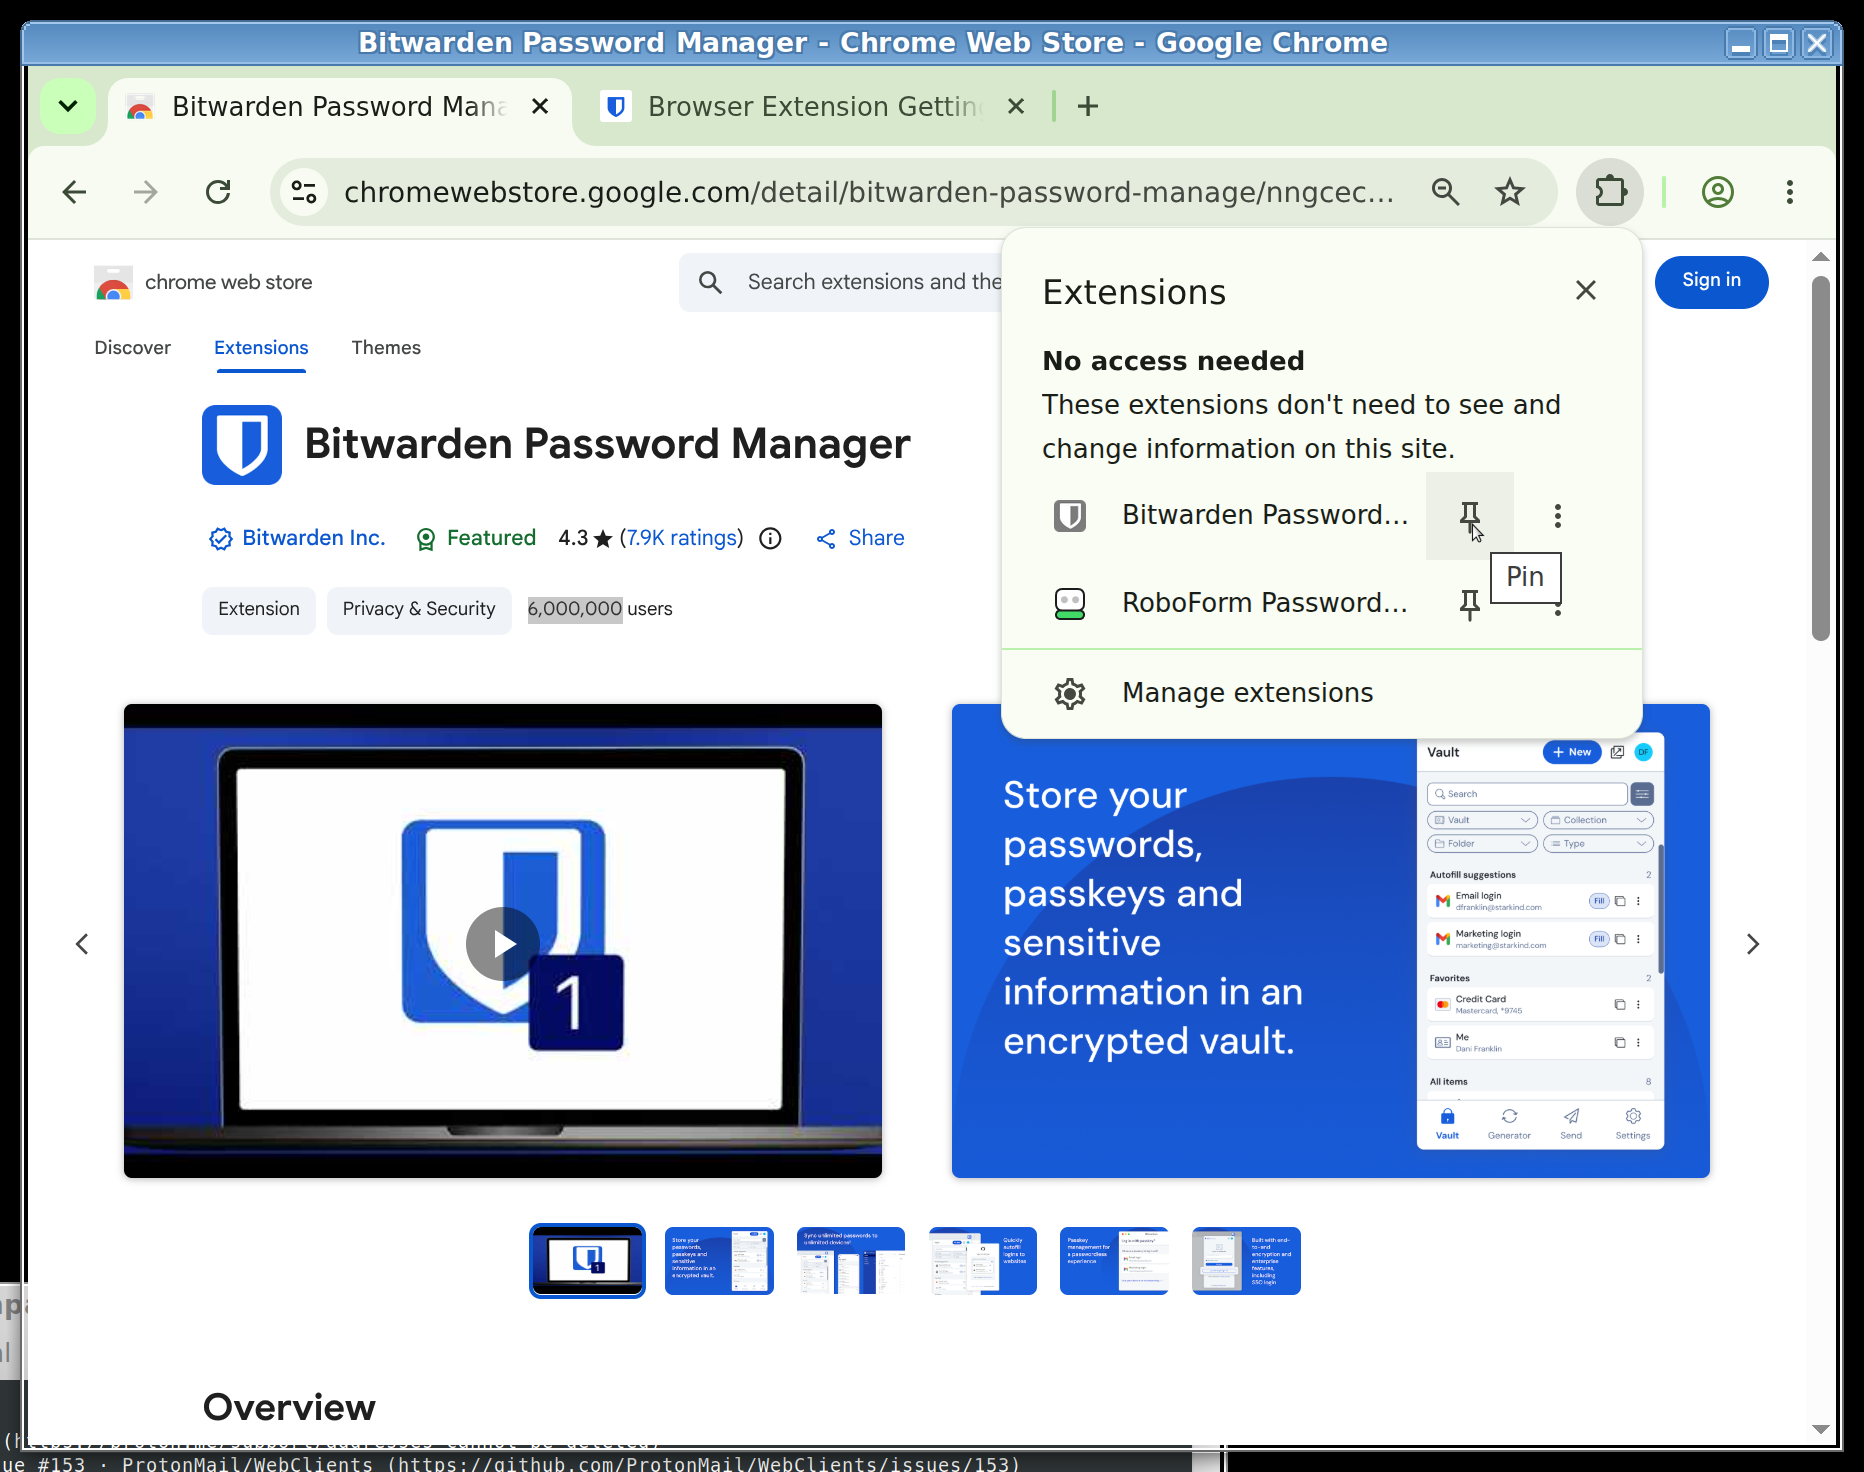
Task: Close the Browser Extension Getting tab
Action: tap(1015, 107)
